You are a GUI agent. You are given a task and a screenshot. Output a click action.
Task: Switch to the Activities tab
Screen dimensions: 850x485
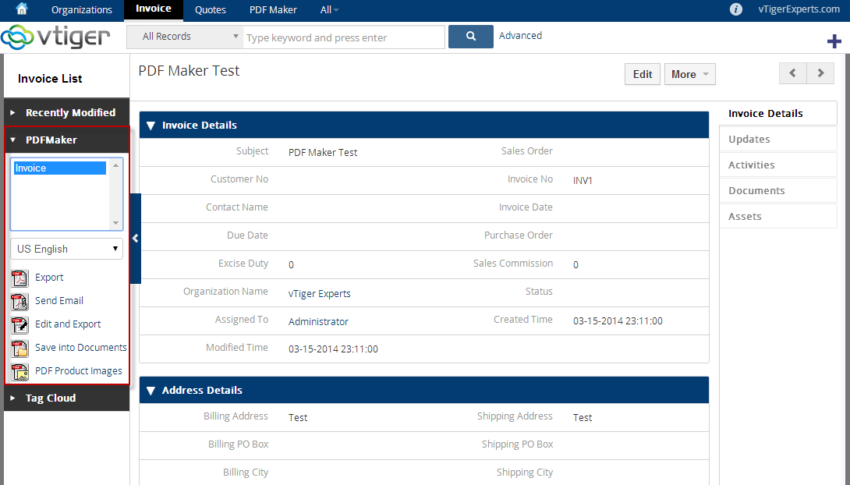(778, 165)
